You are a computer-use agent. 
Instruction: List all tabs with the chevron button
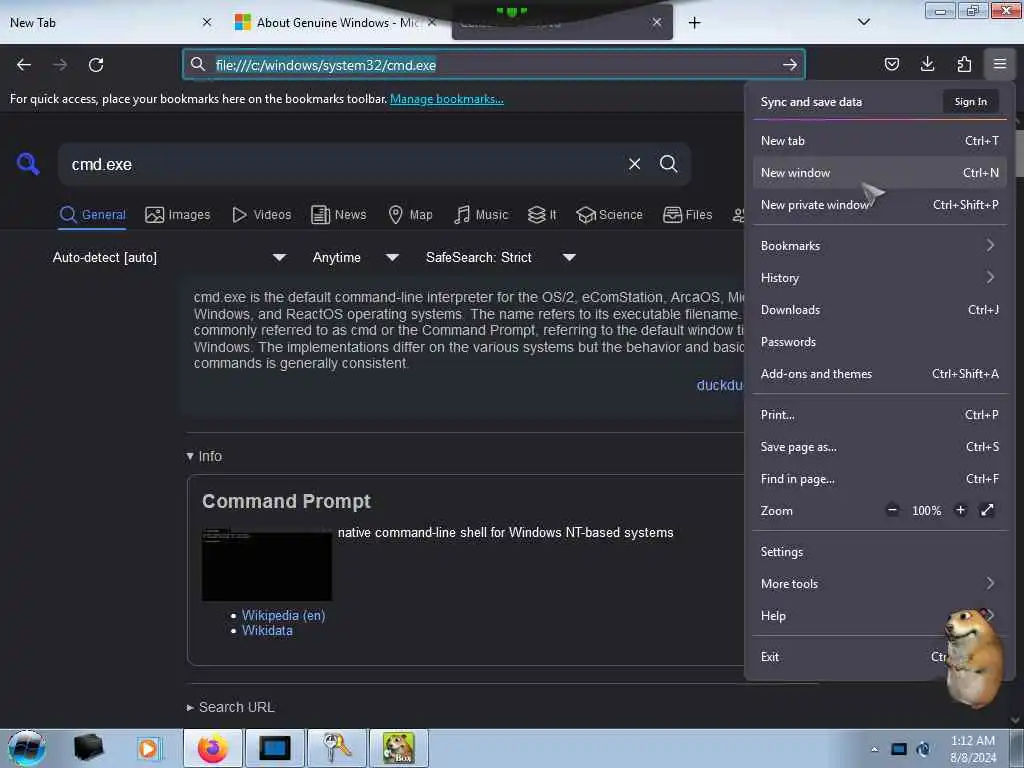pos(863,22)
